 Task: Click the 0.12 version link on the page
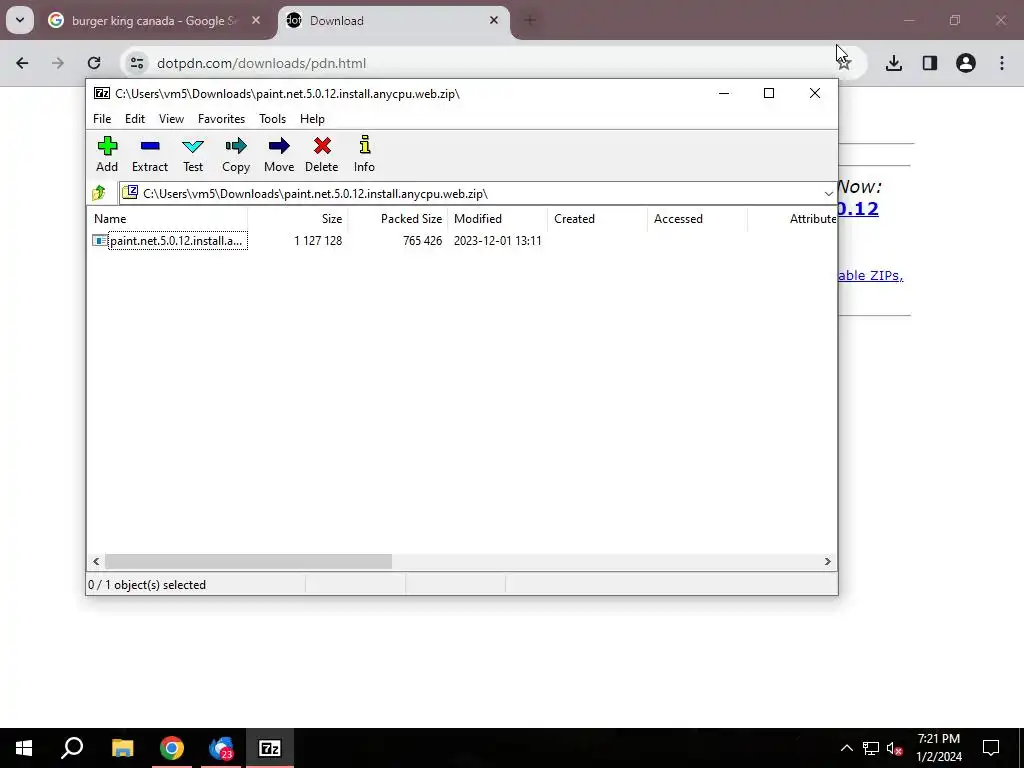858,209
